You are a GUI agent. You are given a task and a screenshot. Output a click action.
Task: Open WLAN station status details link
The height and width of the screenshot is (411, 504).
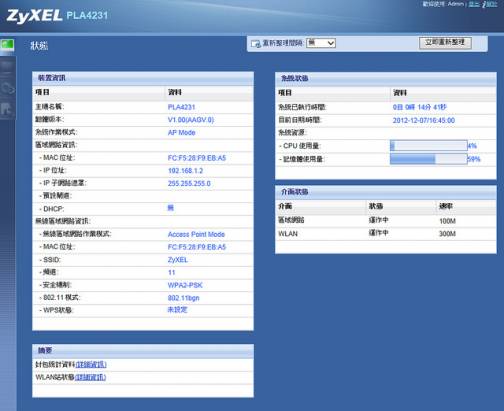point(90,377)
